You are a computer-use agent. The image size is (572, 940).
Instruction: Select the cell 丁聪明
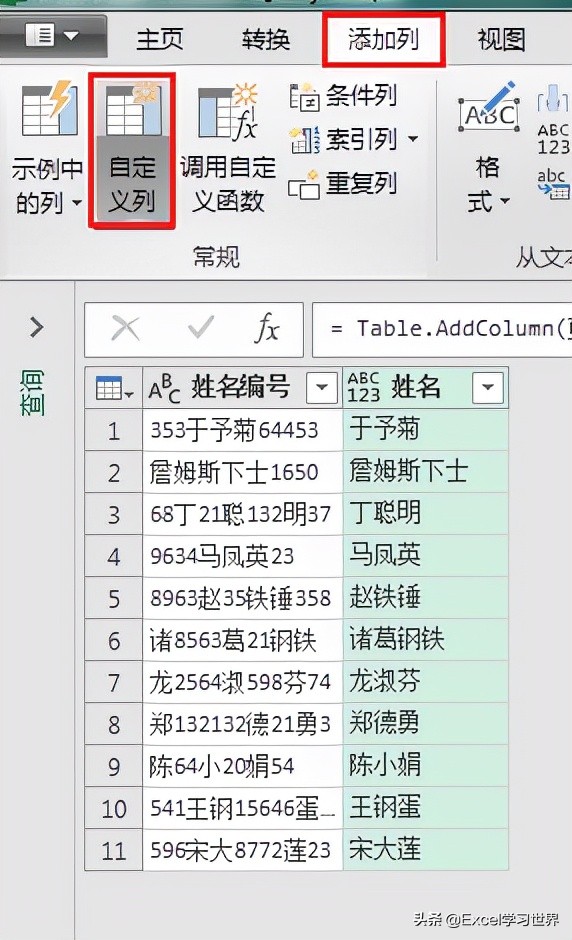tap(425, 514)
